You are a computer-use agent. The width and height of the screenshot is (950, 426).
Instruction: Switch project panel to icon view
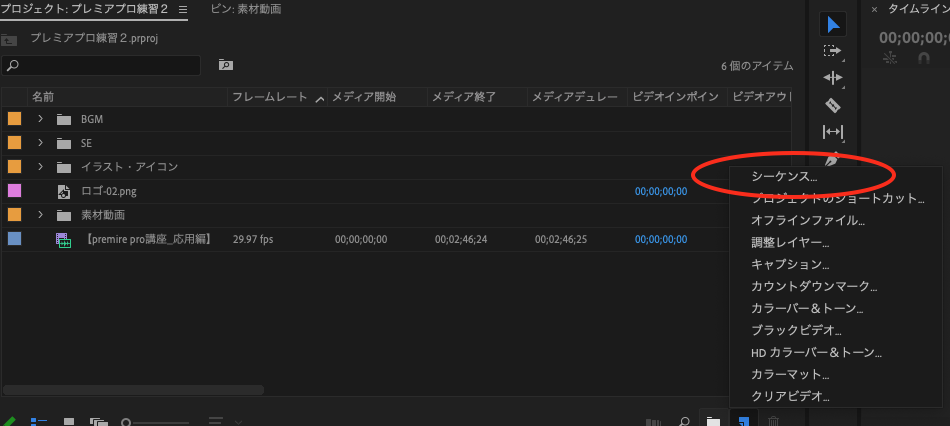click(x=69, y=421)
